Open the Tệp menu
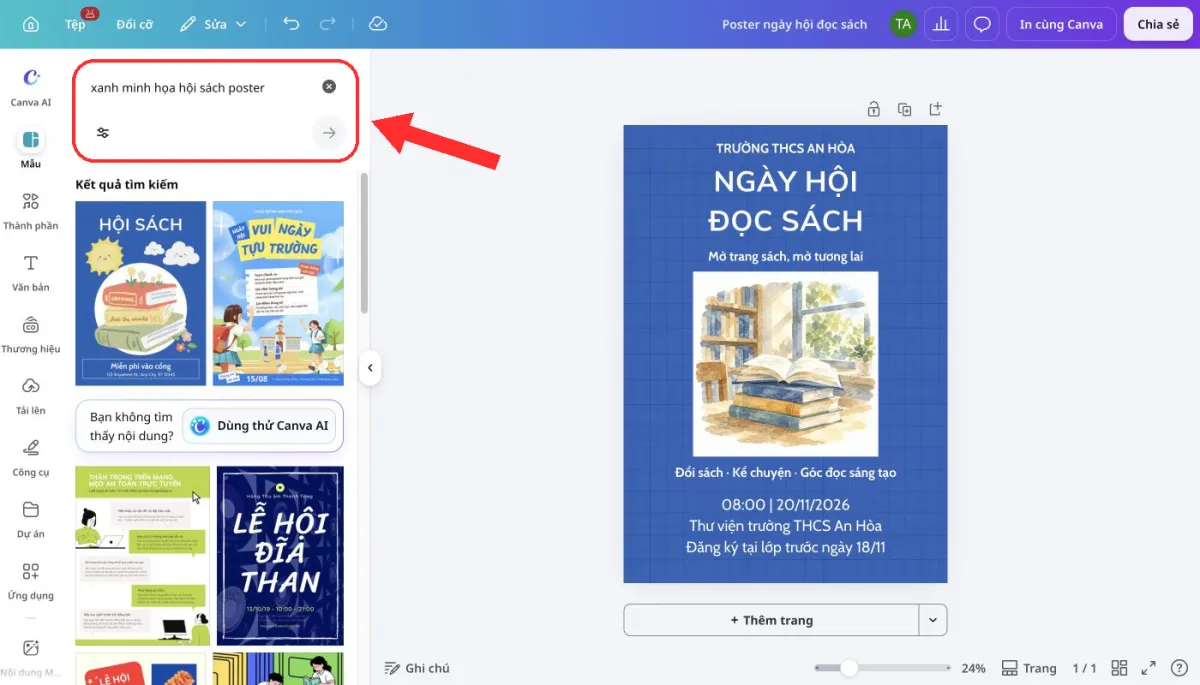 [x=76, y=24]
